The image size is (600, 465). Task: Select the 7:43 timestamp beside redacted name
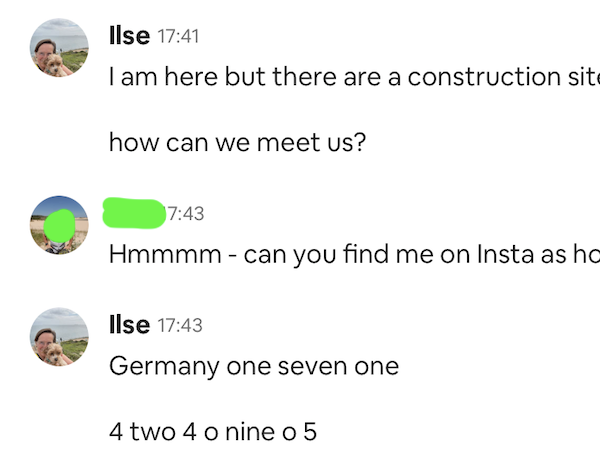point(185,214)
